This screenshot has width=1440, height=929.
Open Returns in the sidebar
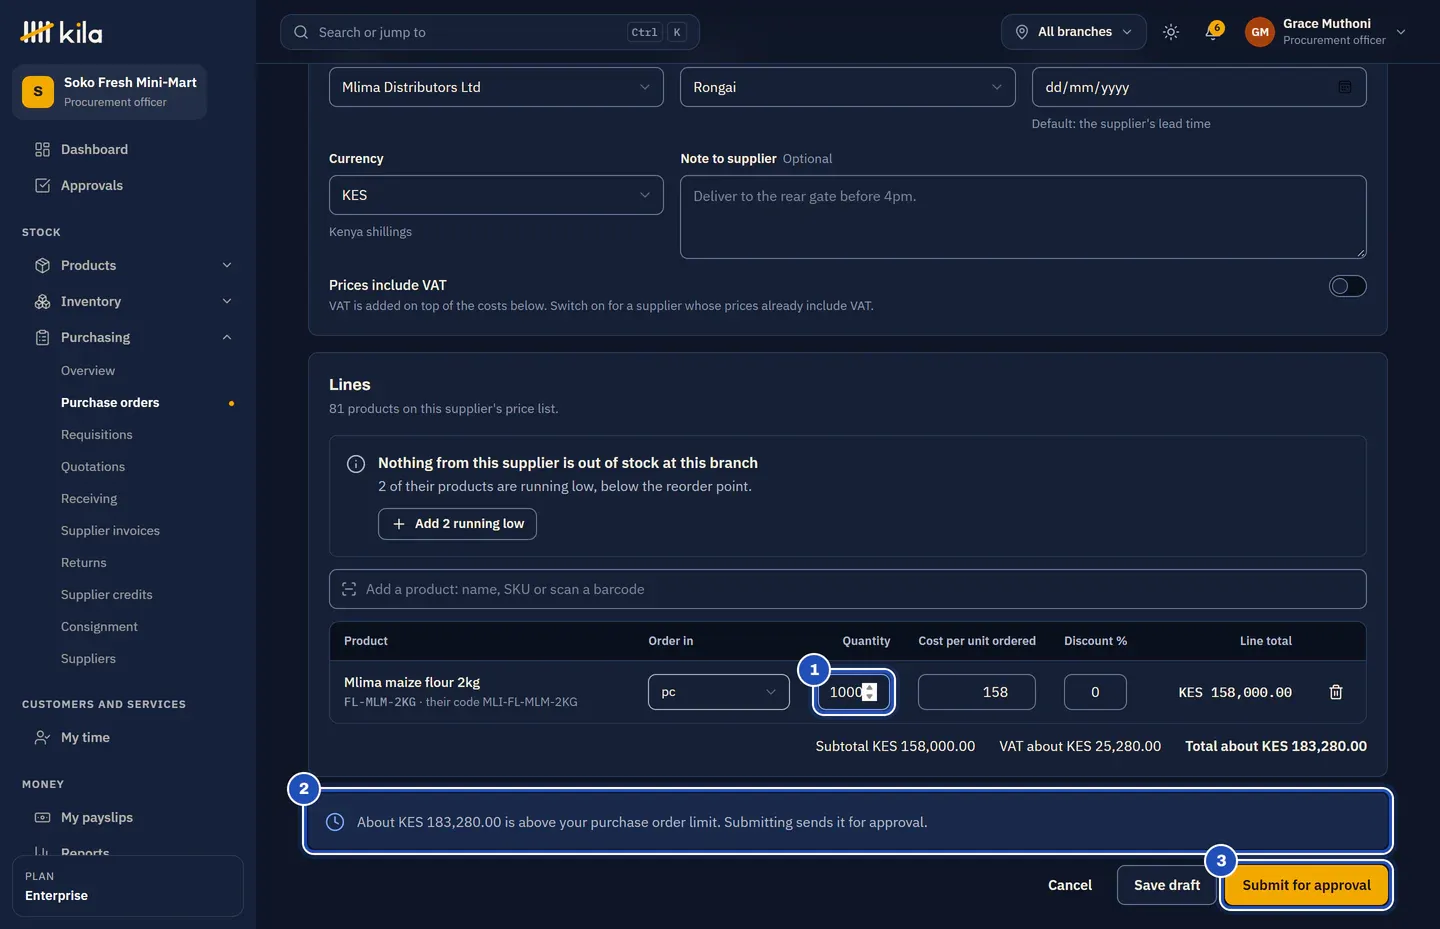pos(84,562)
